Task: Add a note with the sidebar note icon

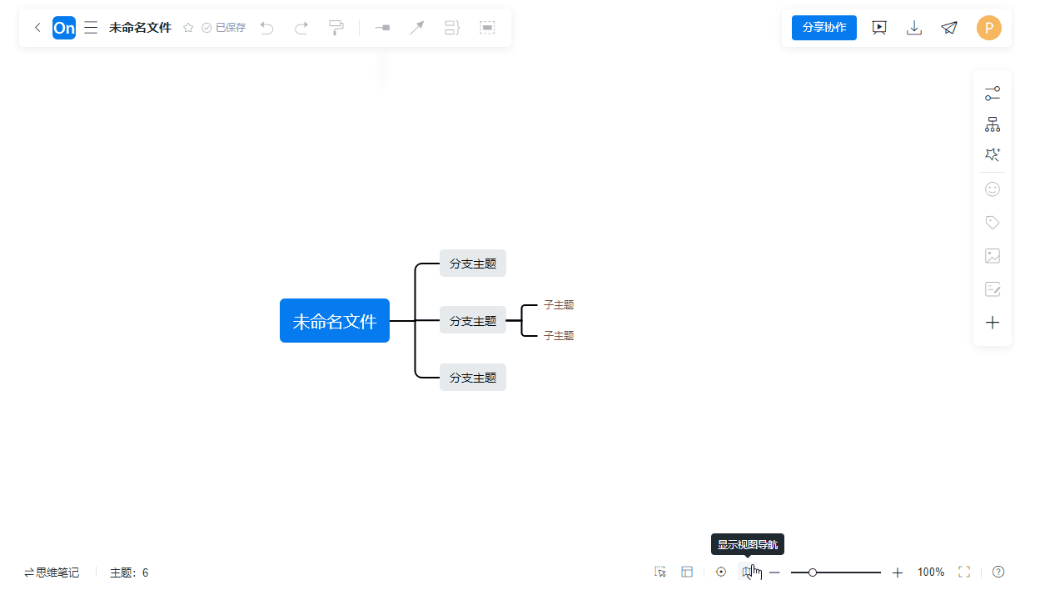Action: tap(992, 289)
